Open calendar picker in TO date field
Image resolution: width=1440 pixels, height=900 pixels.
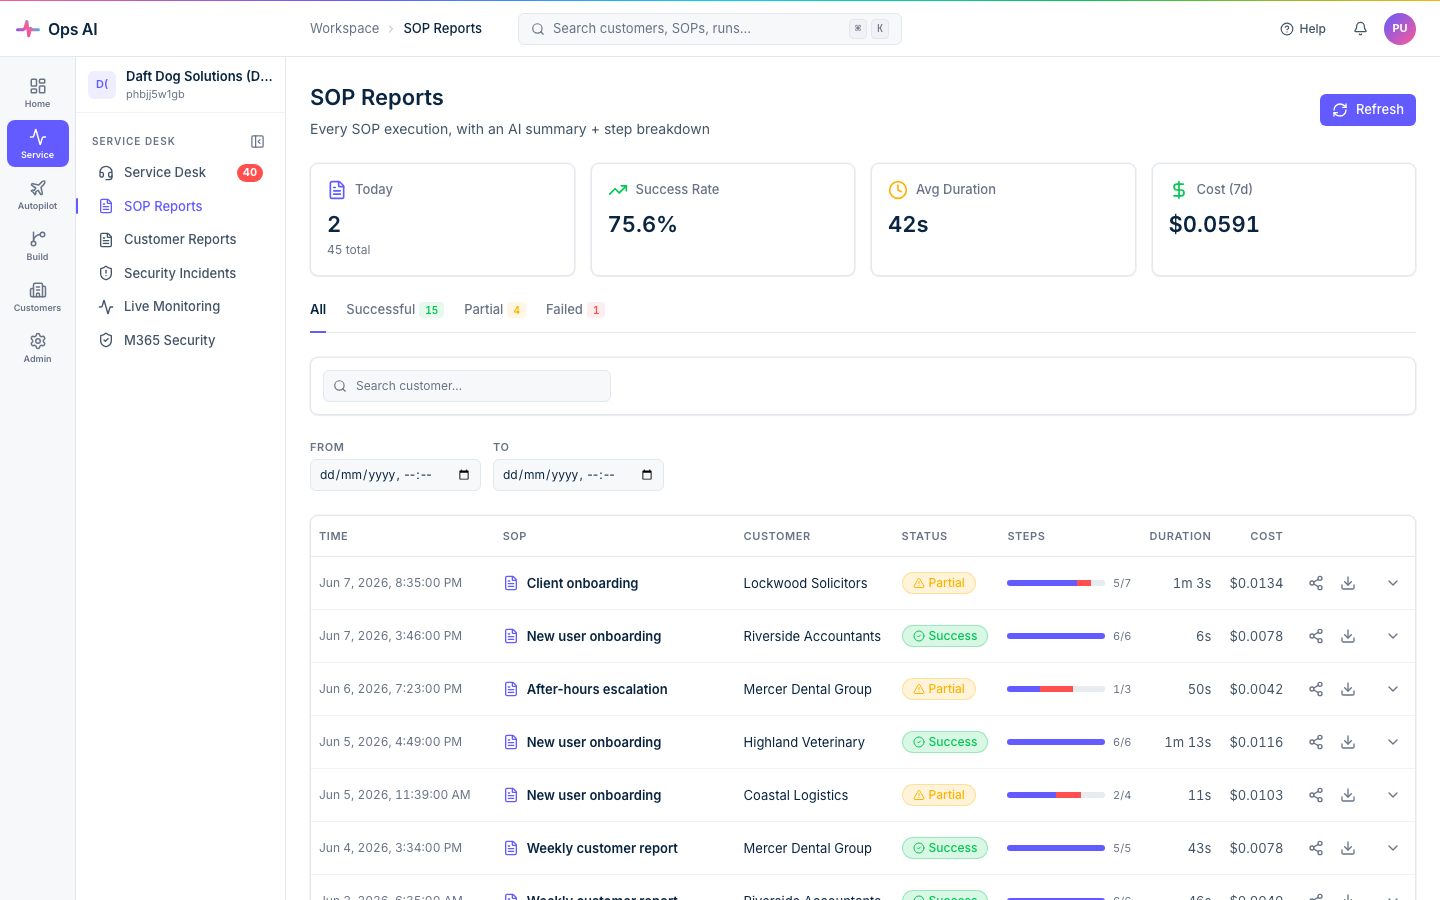coord(647,475)
